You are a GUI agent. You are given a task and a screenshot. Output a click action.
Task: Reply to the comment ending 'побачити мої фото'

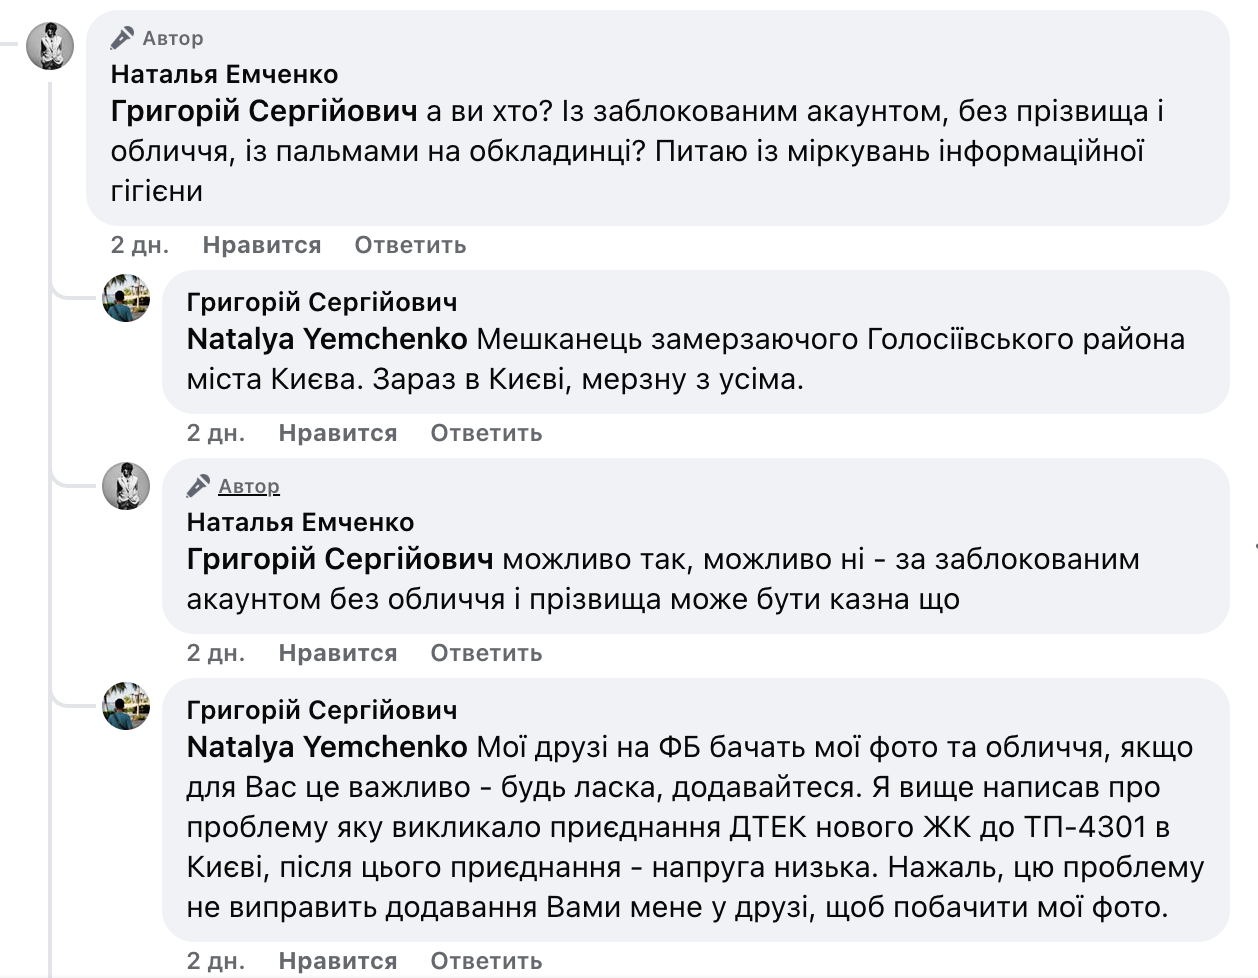[x=486, y=961]
